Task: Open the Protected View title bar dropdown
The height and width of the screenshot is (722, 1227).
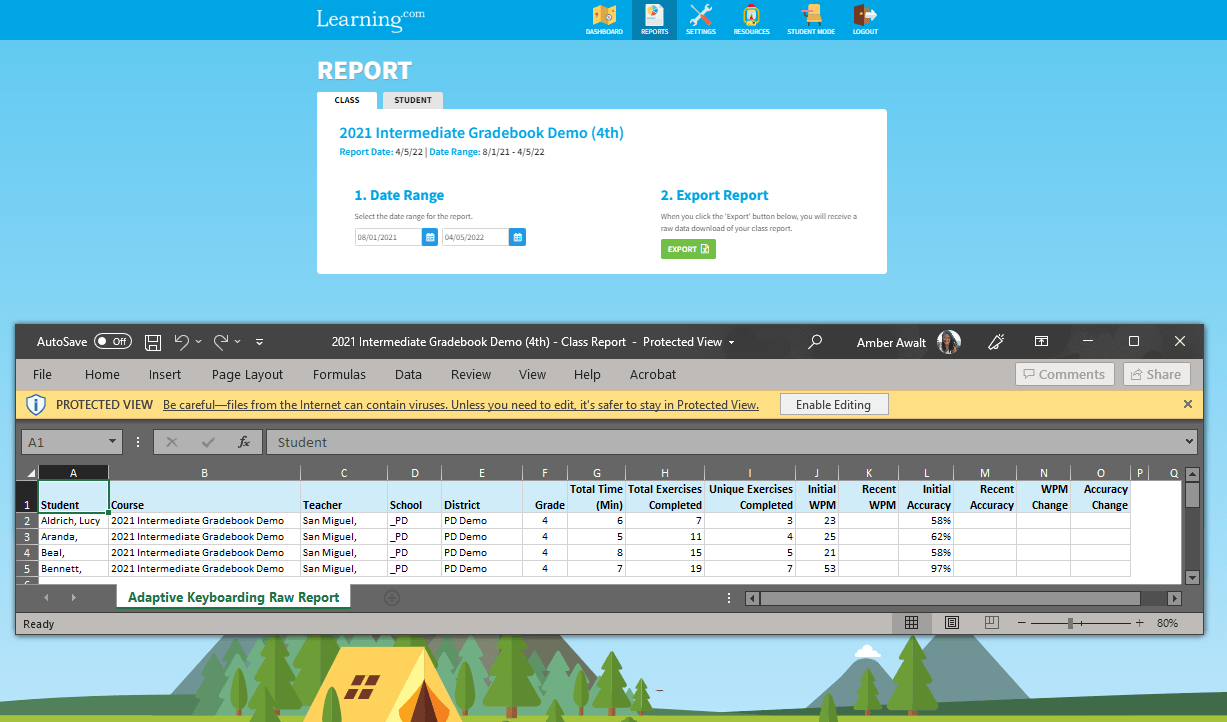Action: [x=733, y=341]
